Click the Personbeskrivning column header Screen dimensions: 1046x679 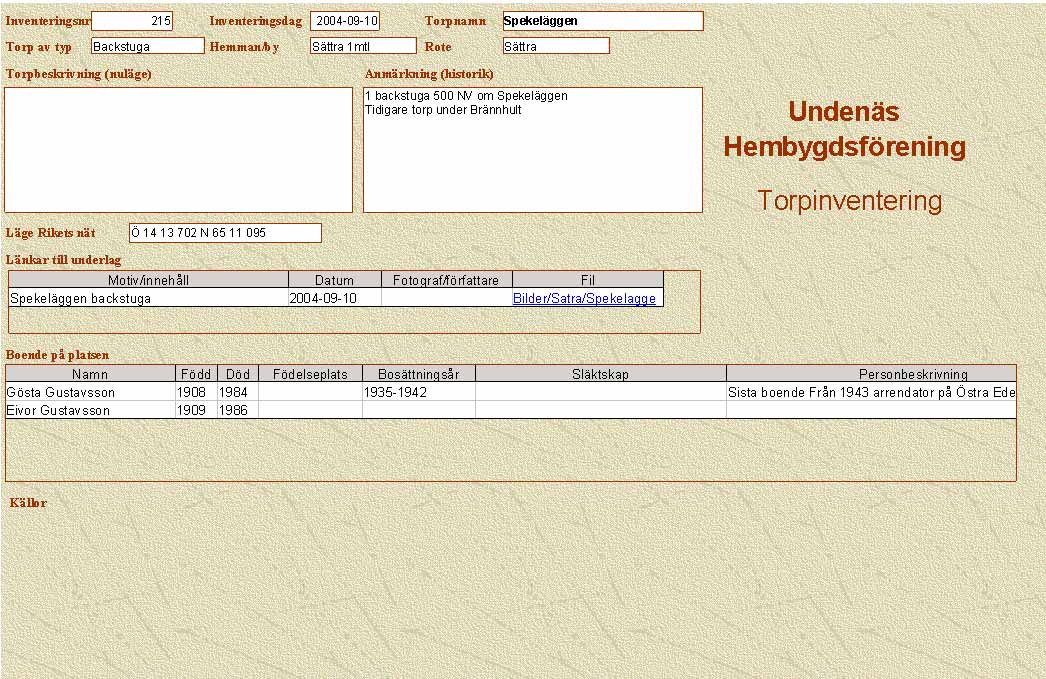point(870,374)
